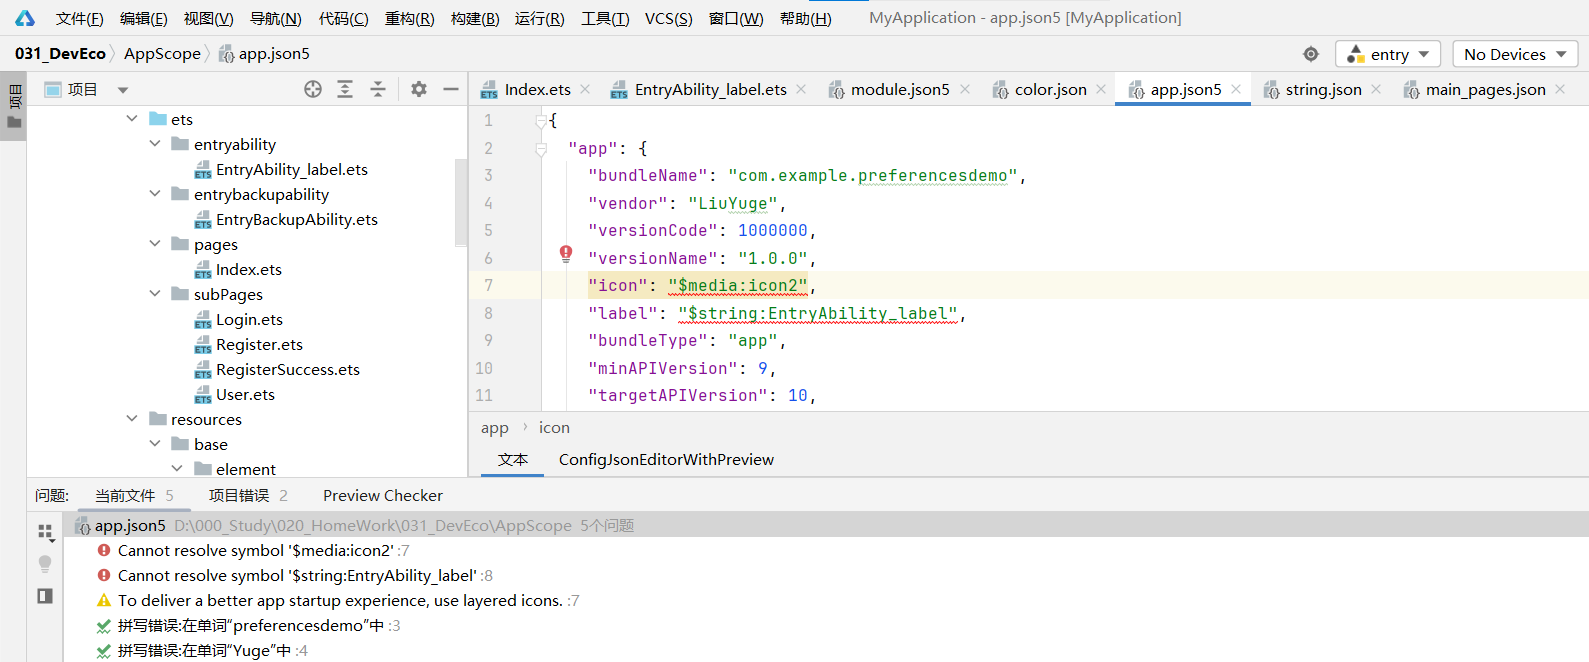The height and width of the screenshot is (662, 1589).
Task: Select opened file locator icon in project panel
Action: (x=313, y=89)
